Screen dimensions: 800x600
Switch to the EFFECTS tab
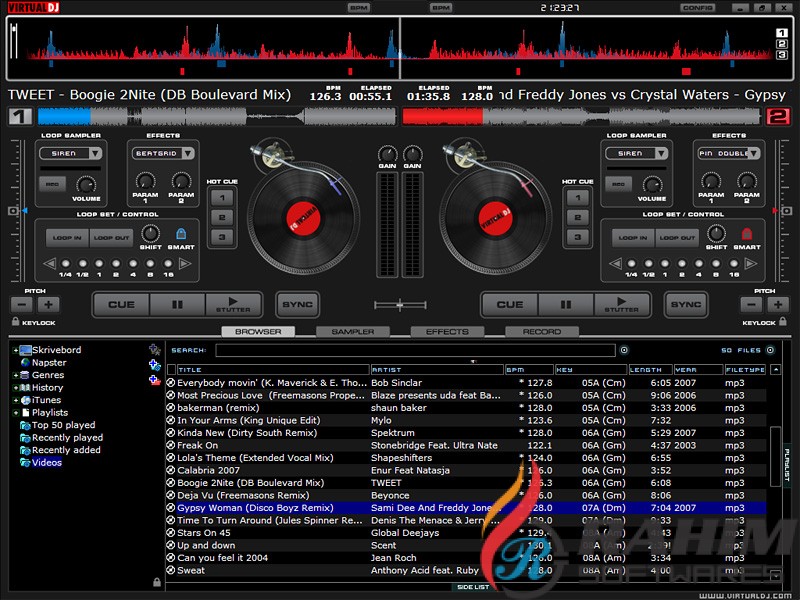(x=447, y=332)
